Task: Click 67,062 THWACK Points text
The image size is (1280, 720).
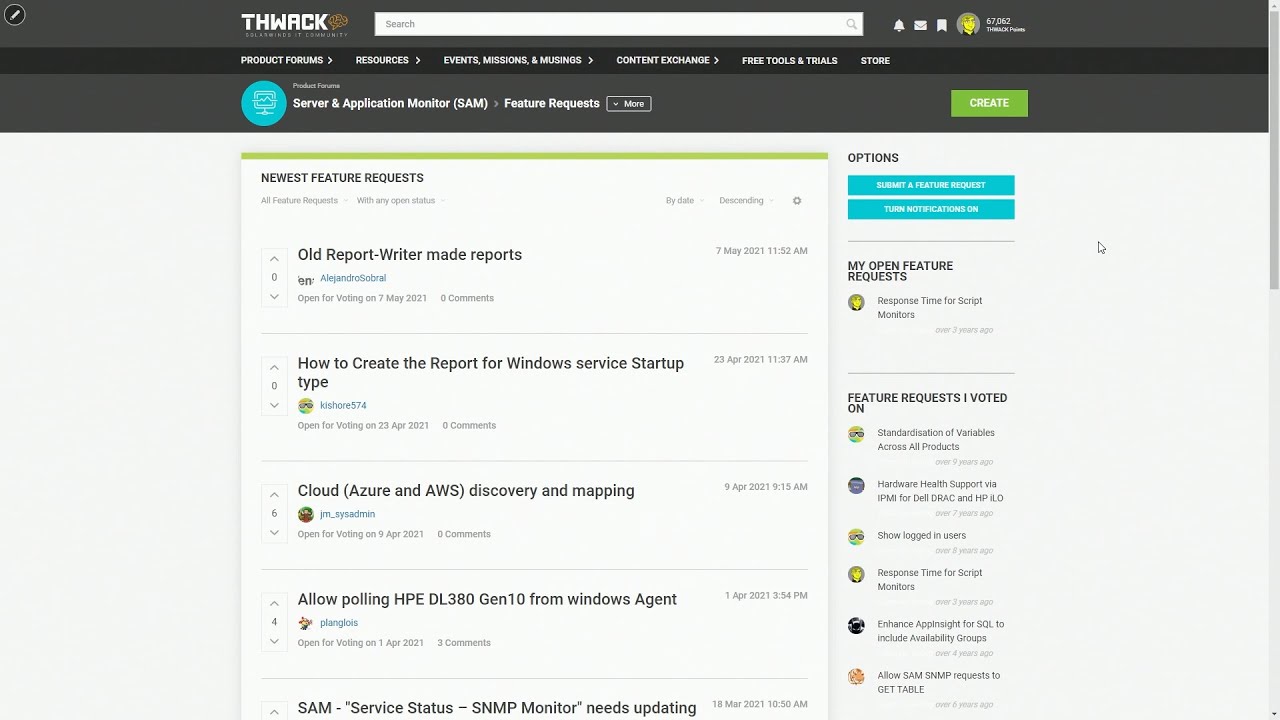Action: pyautogui.click(x=1004, y=25)
